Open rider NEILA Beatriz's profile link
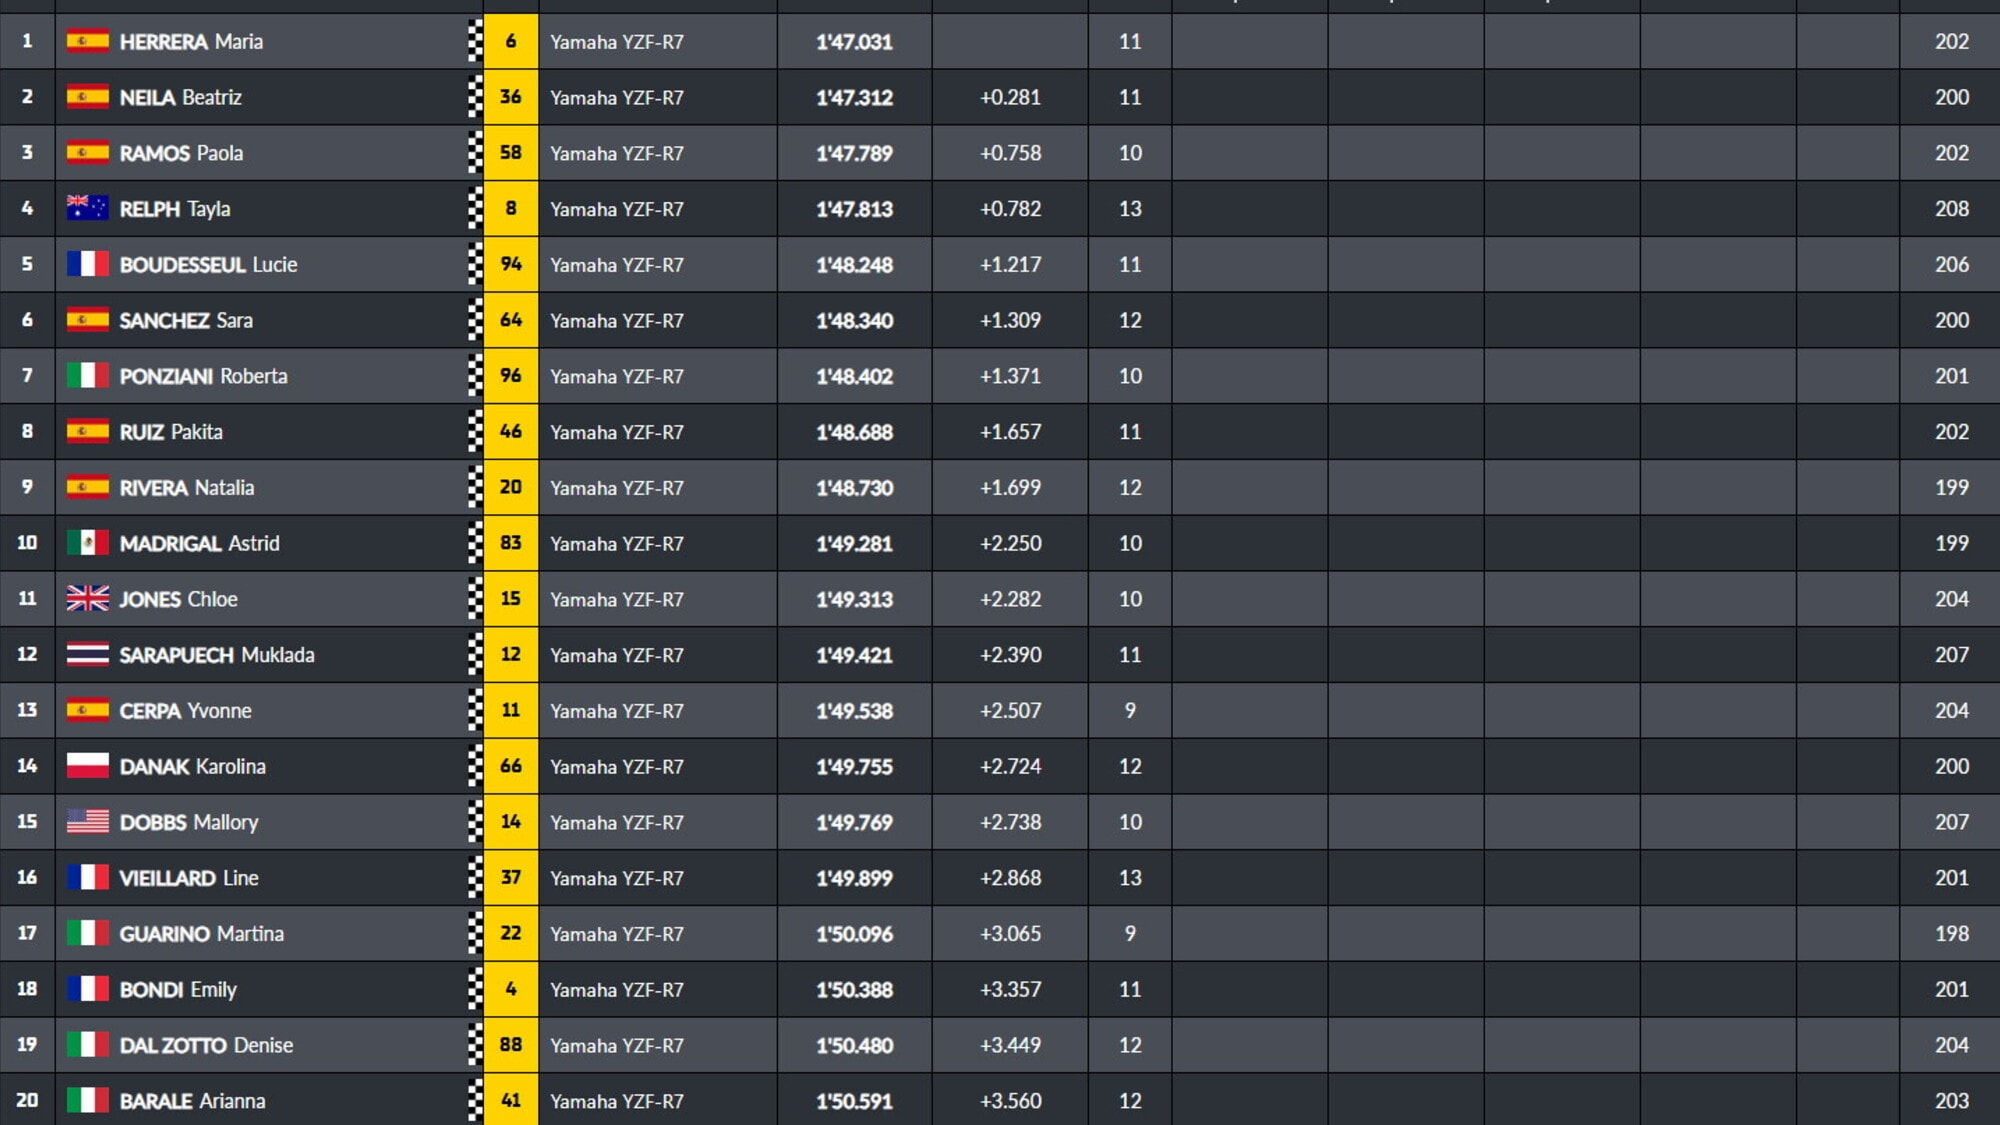Image resolution: width=2000 pixels, height=1125 pixels. 181,97
